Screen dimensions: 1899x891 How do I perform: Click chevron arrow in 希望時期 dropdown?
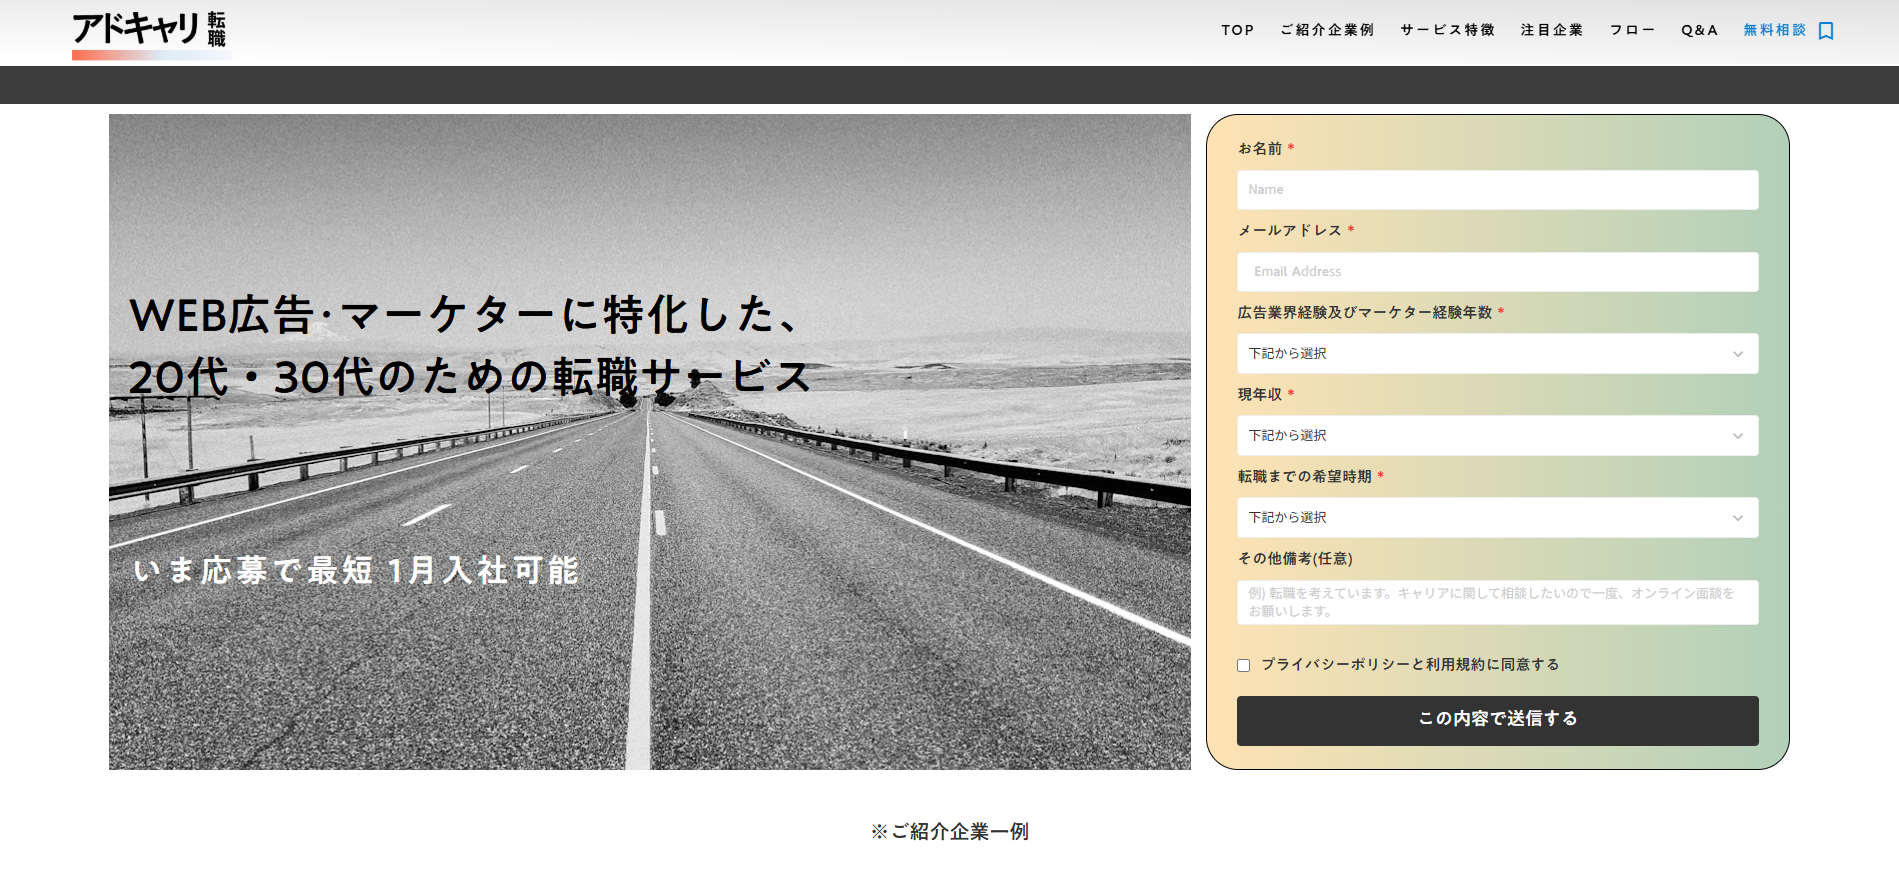[1737, 518]
